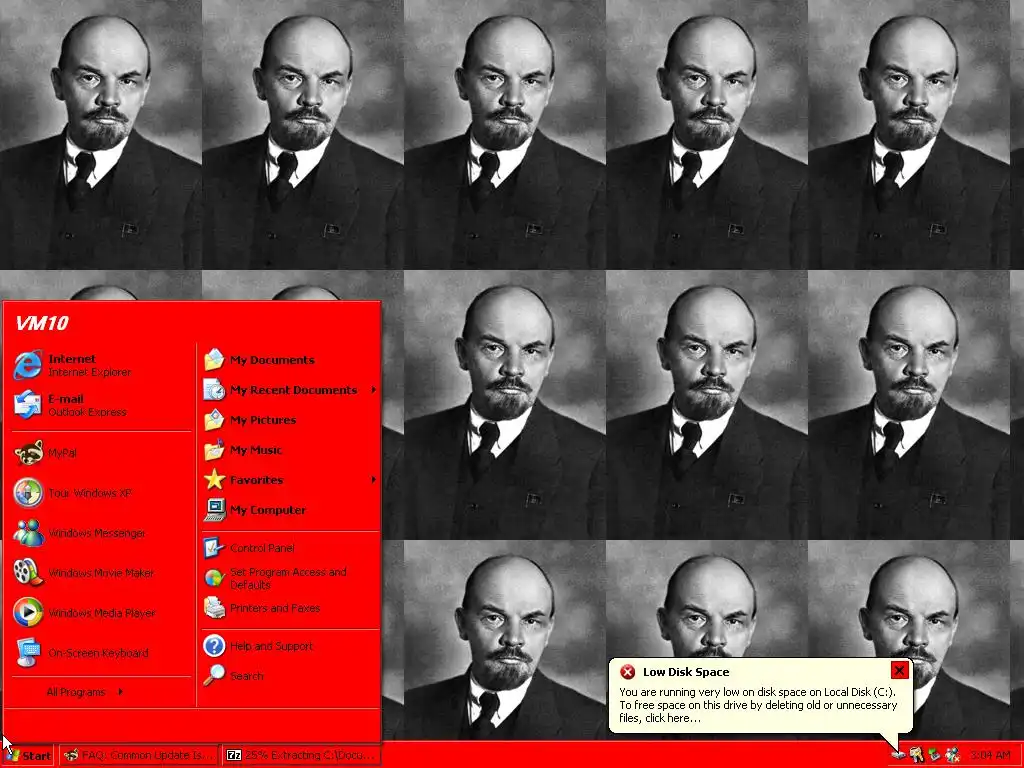
Task: Switch to the FAQ: Common Update taskbar window
Action: click(140, 755)
